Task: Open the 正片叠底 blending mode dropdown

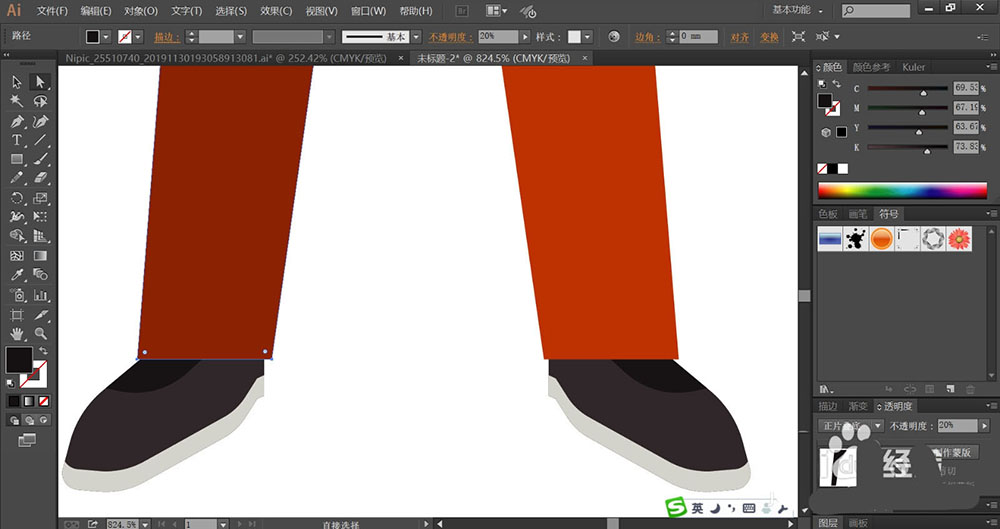Action: pos(877,426)
